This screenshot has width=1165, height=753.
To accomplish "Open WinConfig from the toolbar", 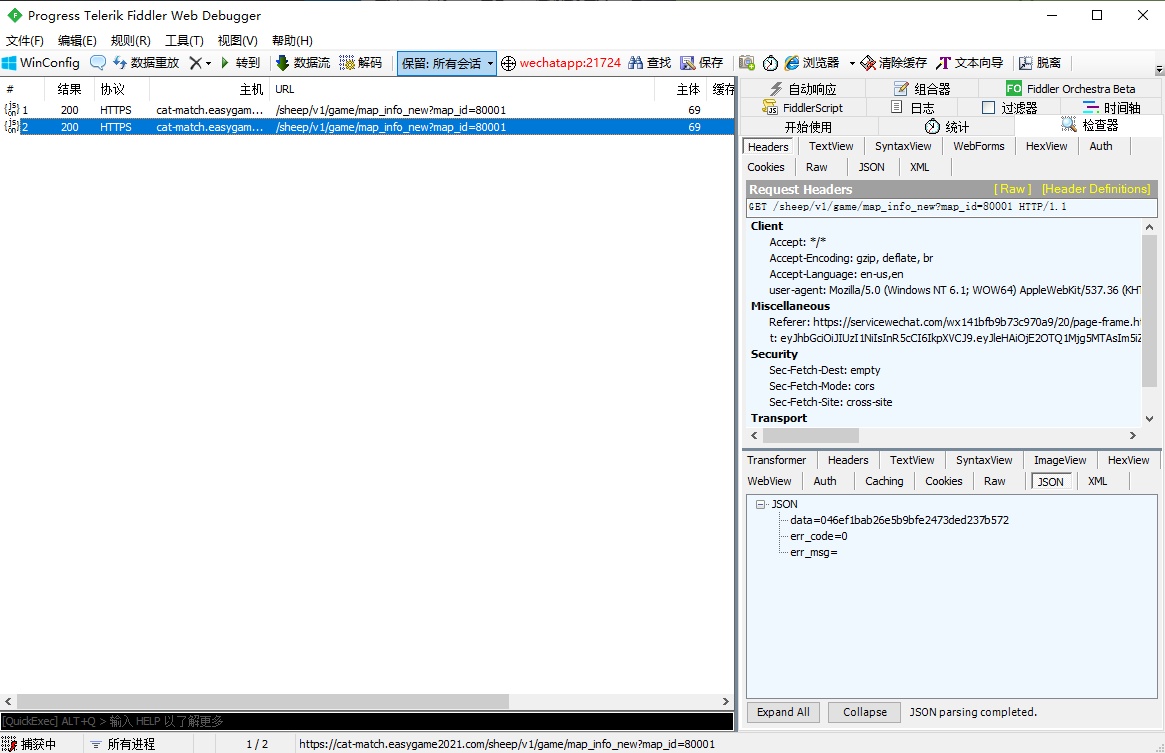I will point(41,63).
